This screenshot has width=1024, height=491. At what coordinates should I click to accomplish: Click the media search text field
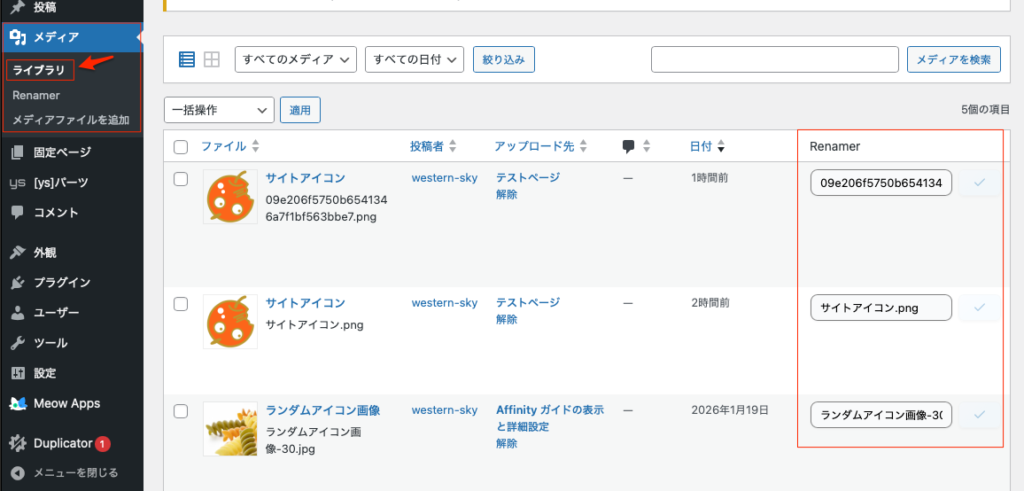[x=774, y=60]
